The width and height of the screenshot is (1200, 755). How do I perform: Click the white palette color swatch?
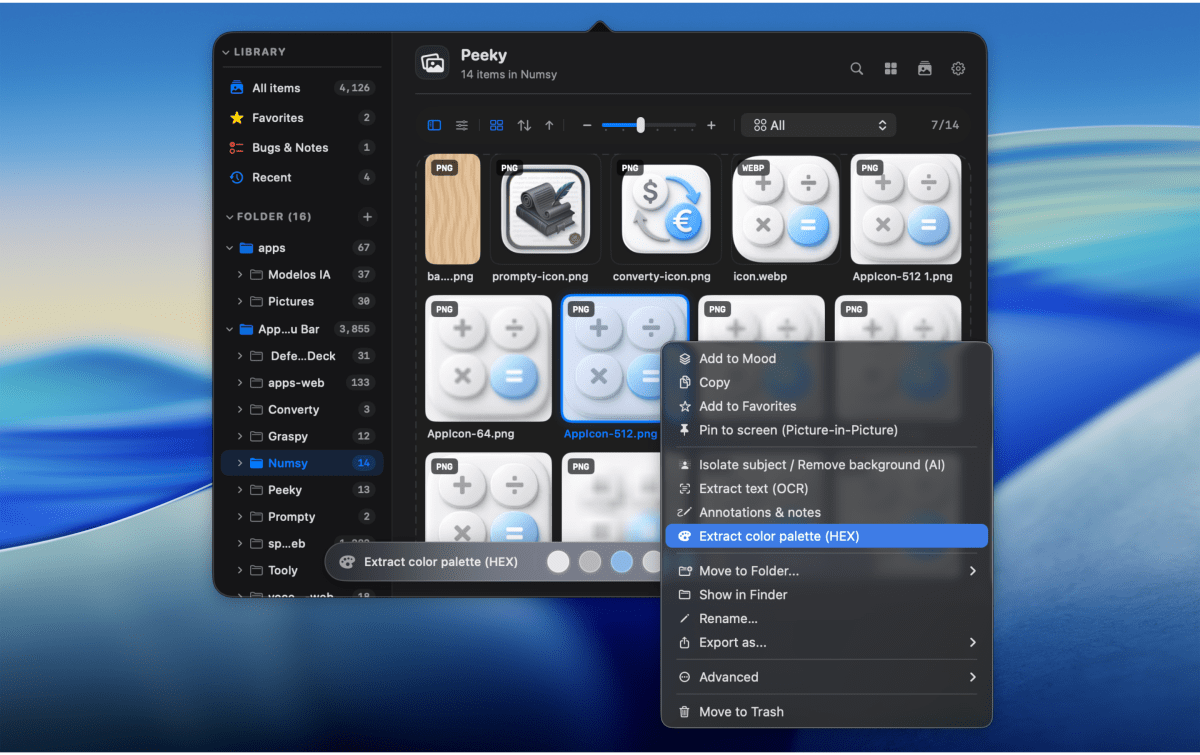(558, 562)
